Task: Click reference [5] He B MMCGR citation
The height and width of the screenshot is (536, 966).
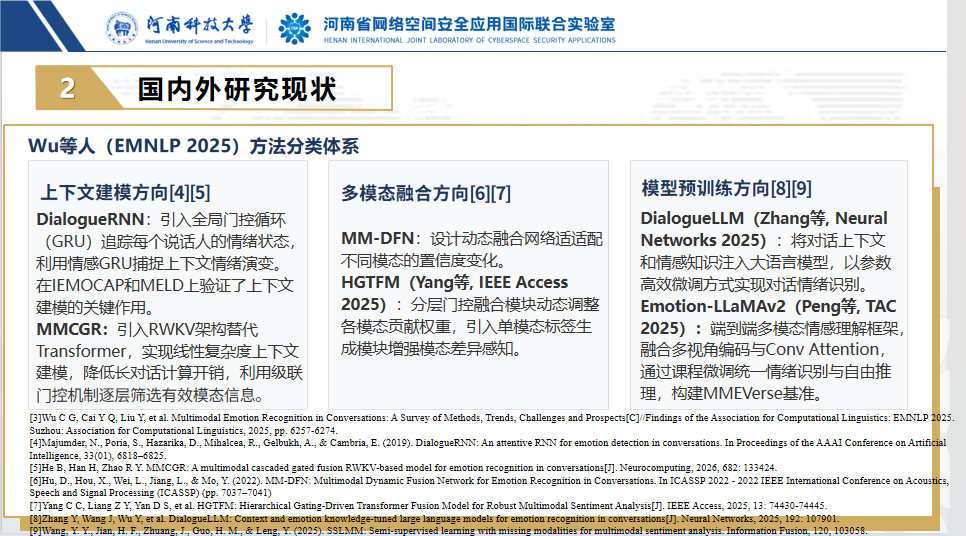Action: click(x=403, y=468)
